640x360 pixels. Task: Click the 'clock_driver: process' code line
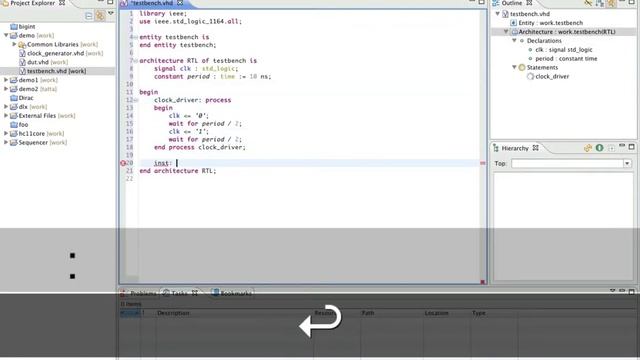[193, 100]
